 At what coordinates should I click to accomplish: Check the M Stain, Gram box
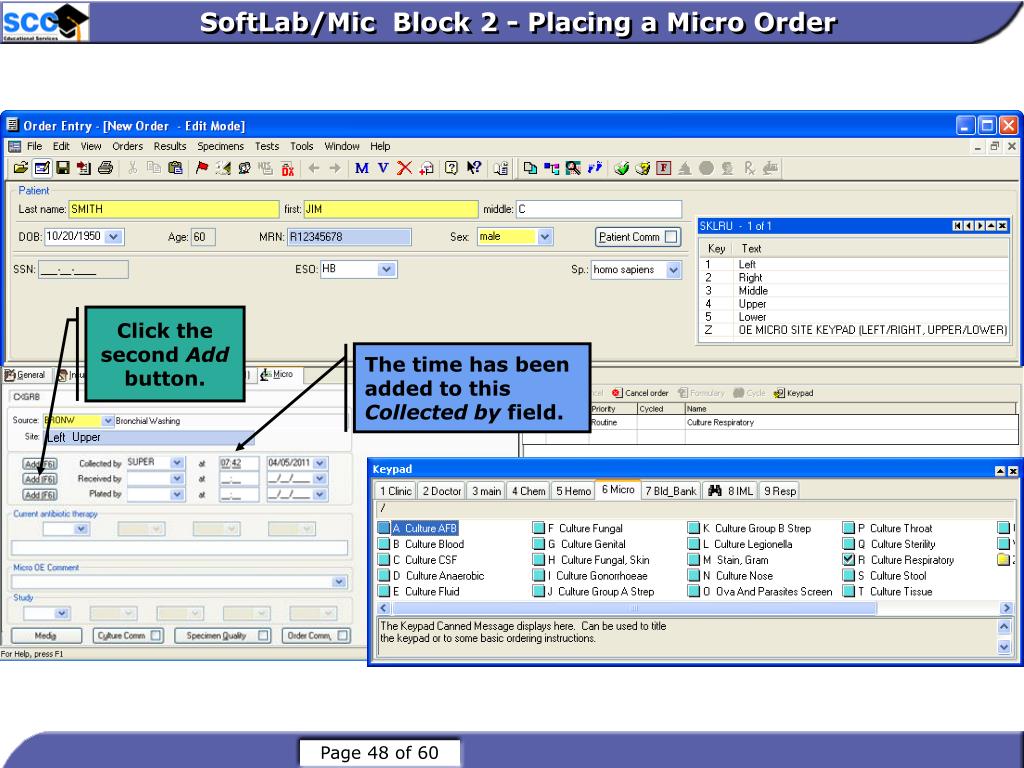(x=694, y=560)
